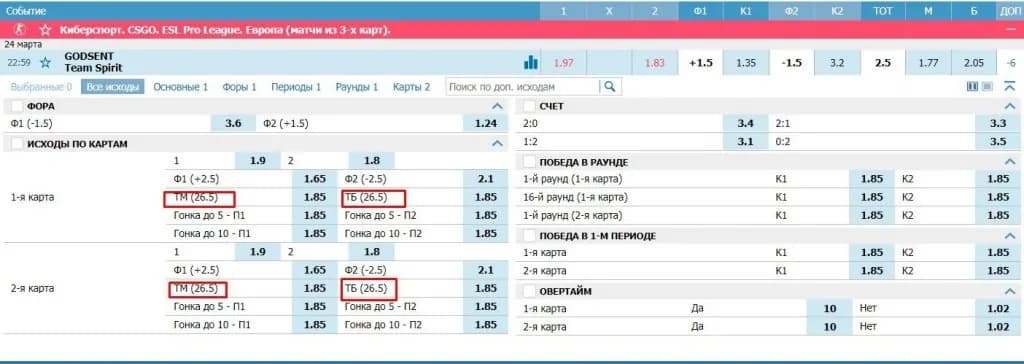Bet on Team Spirit win at 1.83

point(654,63)
